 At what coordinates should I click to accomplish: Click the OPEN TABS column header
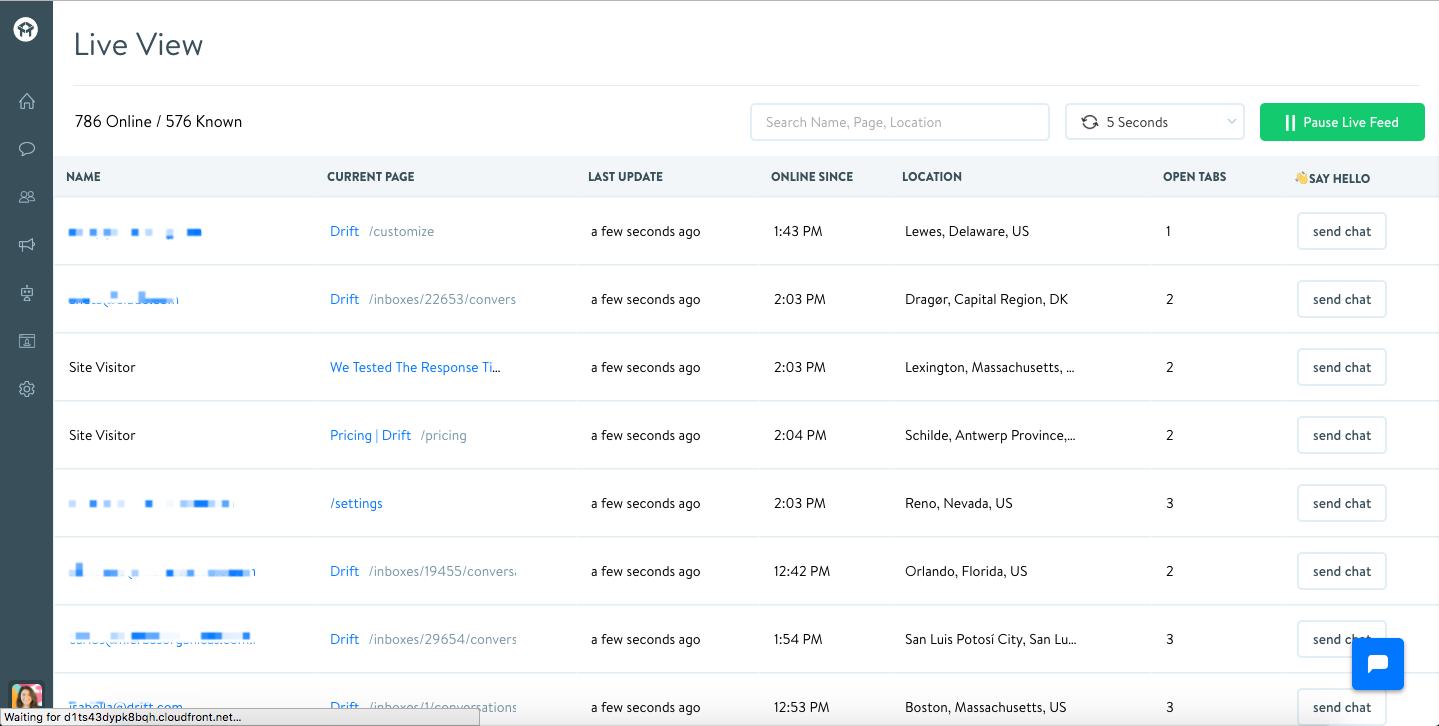pyautogui.click(x=1195, y=177)
